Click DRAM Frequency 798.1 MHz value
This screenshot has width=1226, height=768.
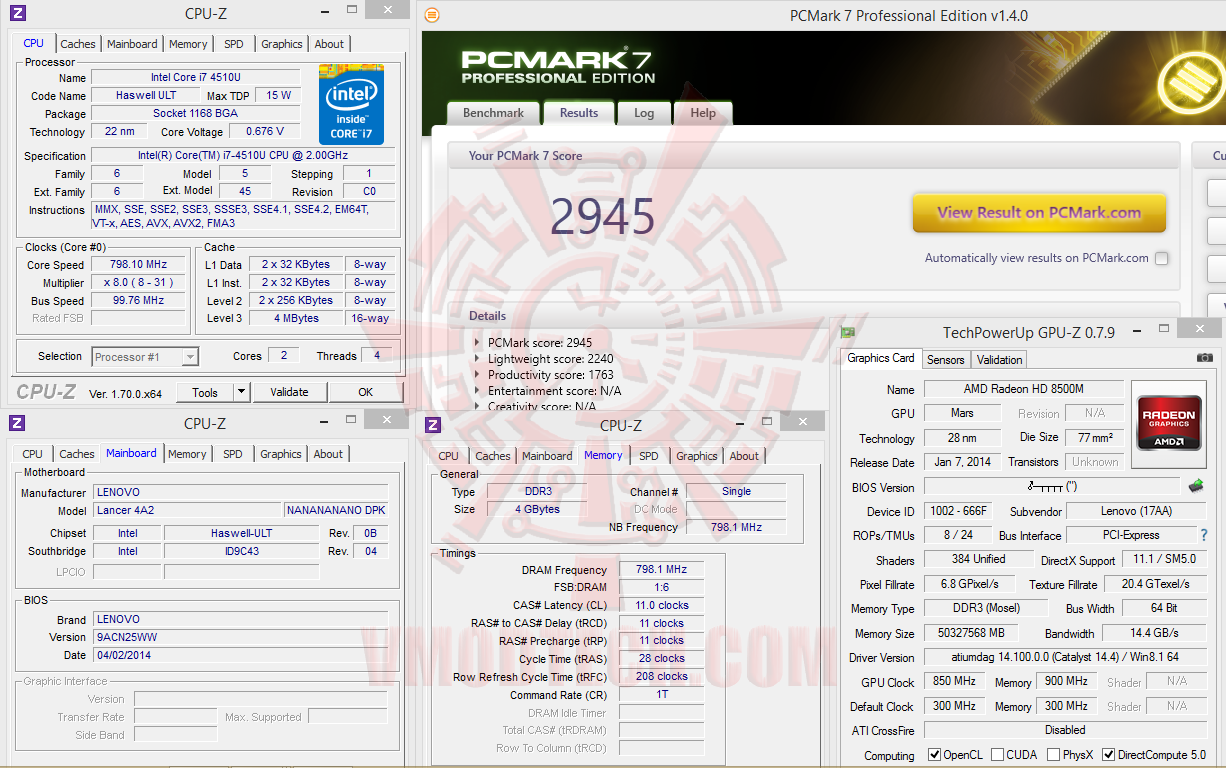point(662,569)
